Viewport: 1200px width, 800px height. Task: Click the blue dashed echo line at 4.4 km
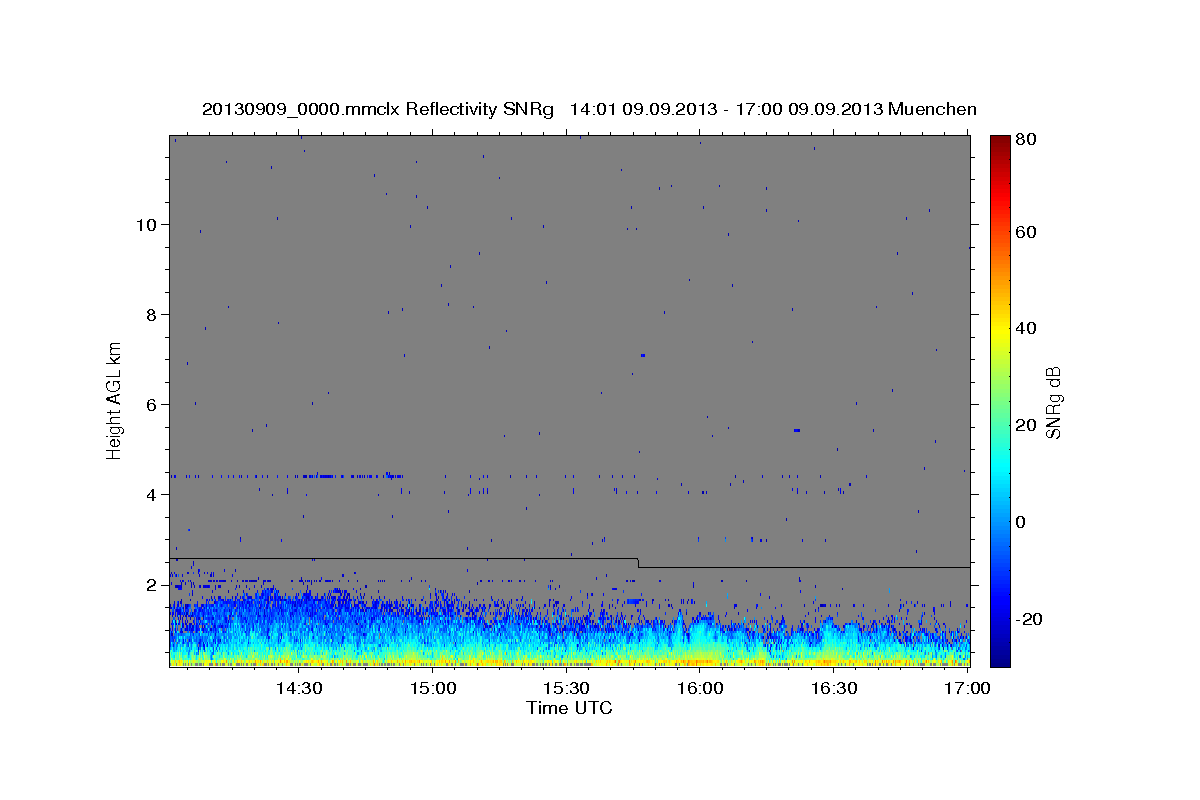click(288, 476)
